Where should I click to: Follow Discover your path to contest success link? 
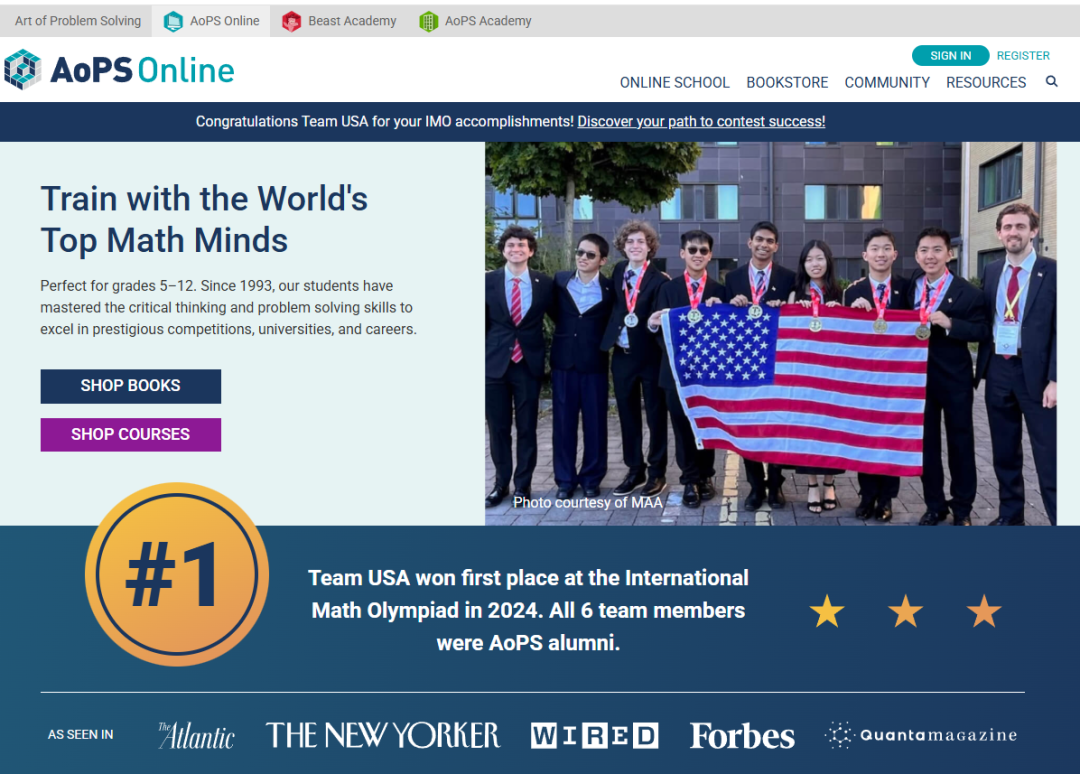tap(701, 121)
